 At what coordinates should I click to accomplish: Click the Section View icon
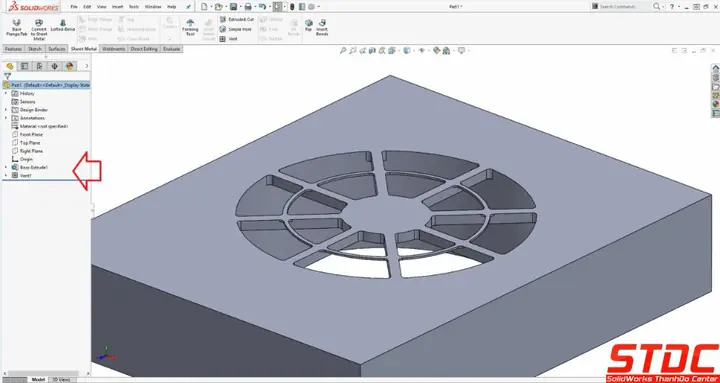click(x=372, y=51)
